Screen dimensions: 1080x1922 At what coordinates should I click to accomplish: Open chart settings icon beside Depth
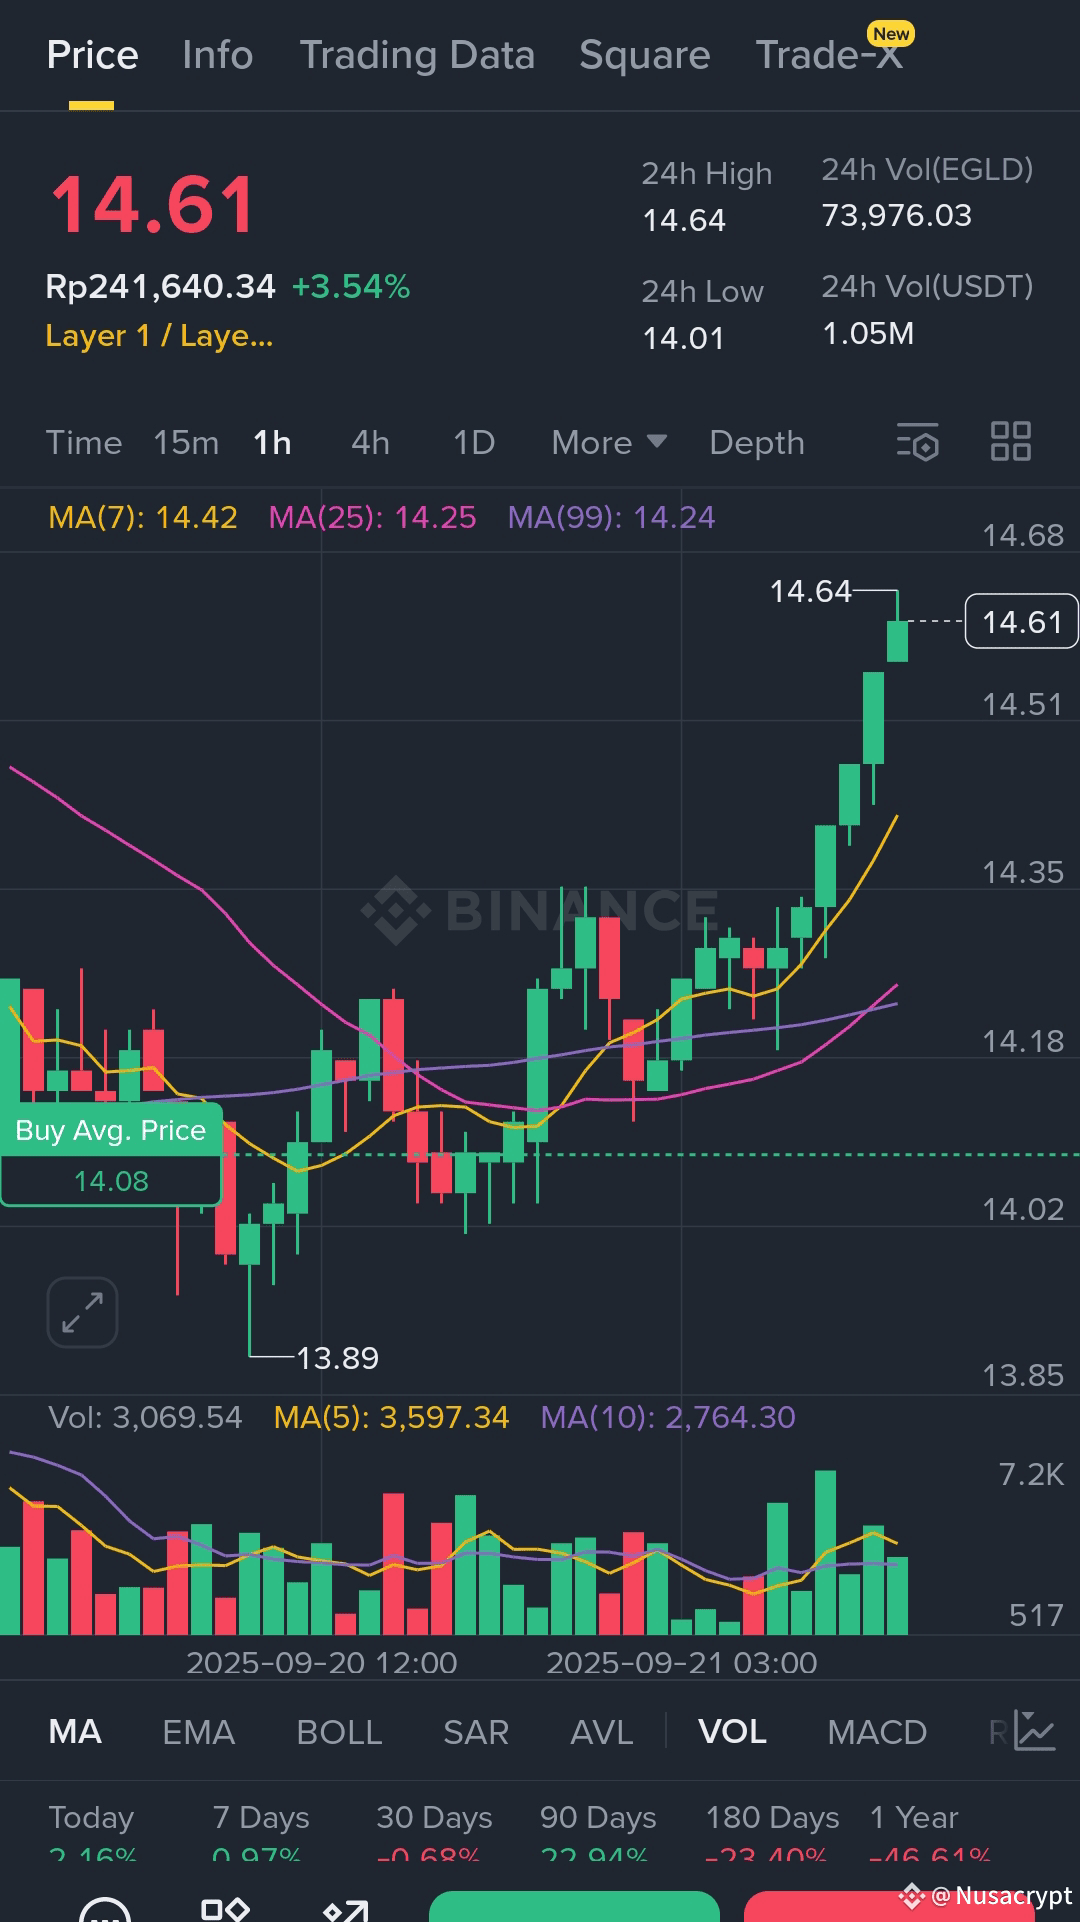pos(917,442)
